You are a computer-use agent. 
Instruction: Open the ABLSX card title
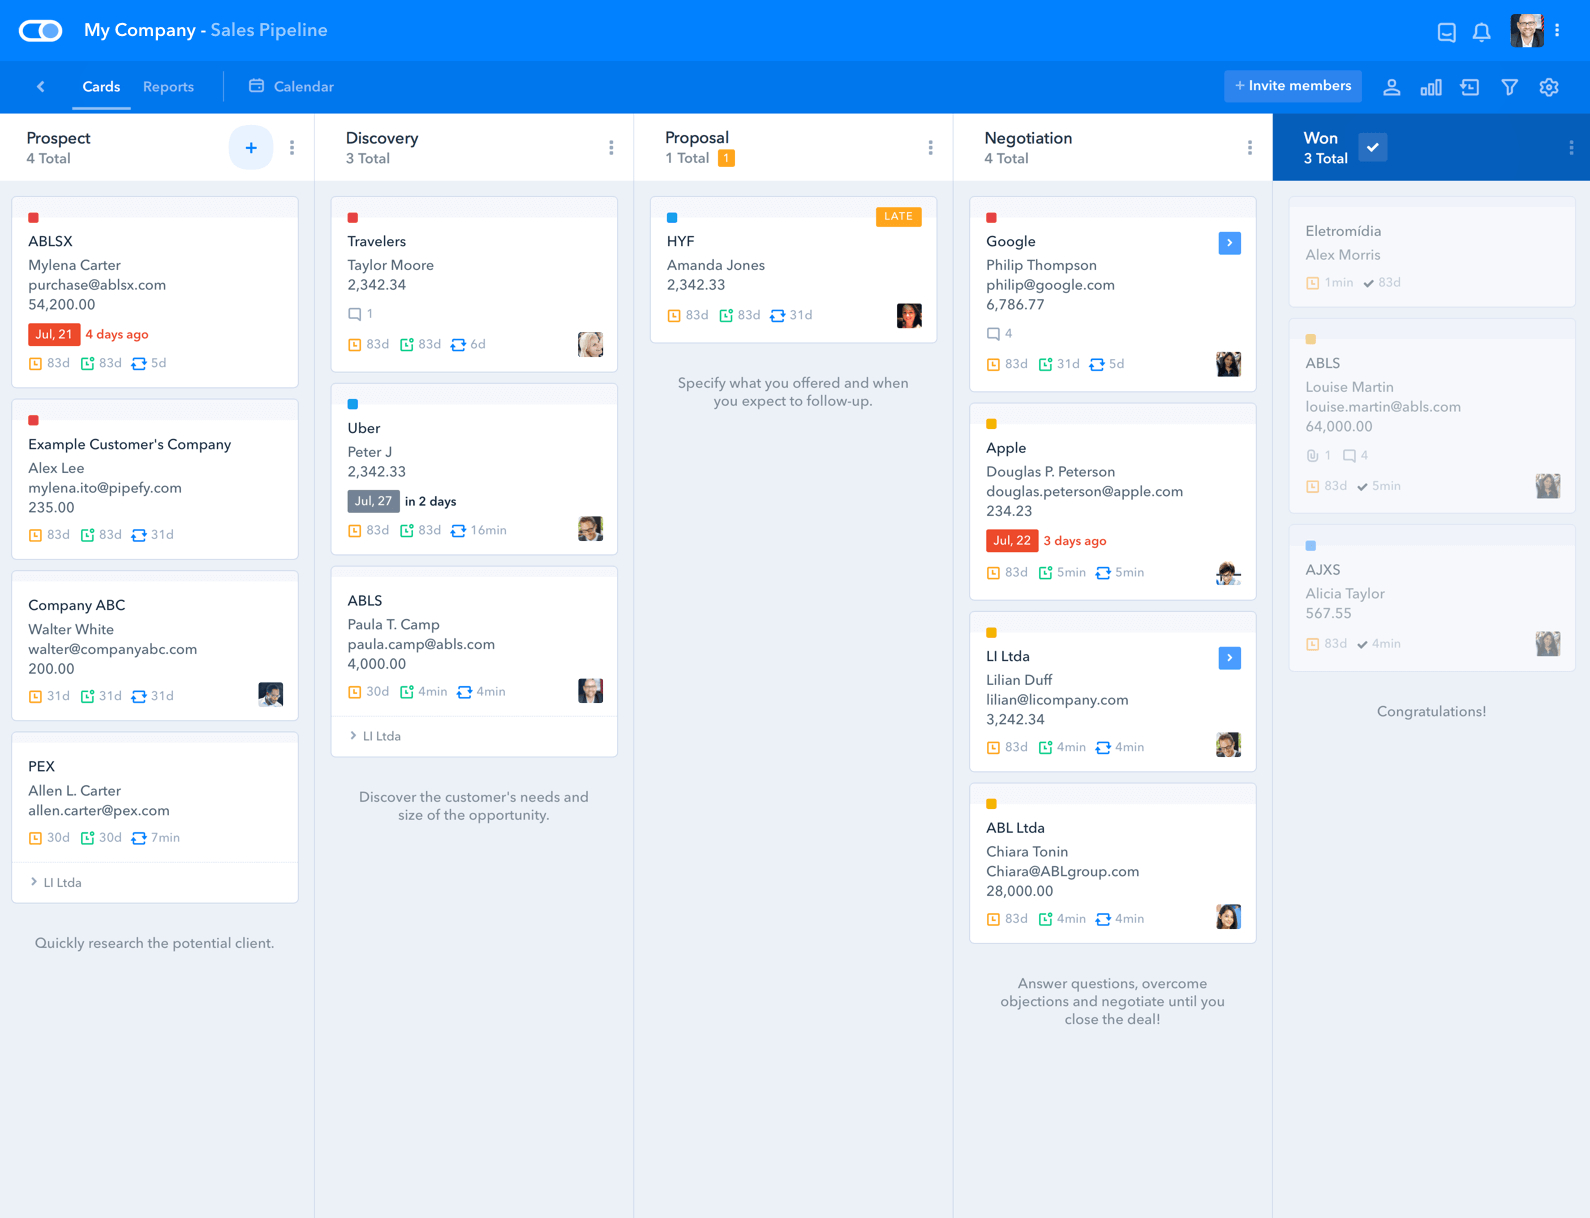click(x=50, y=241)
